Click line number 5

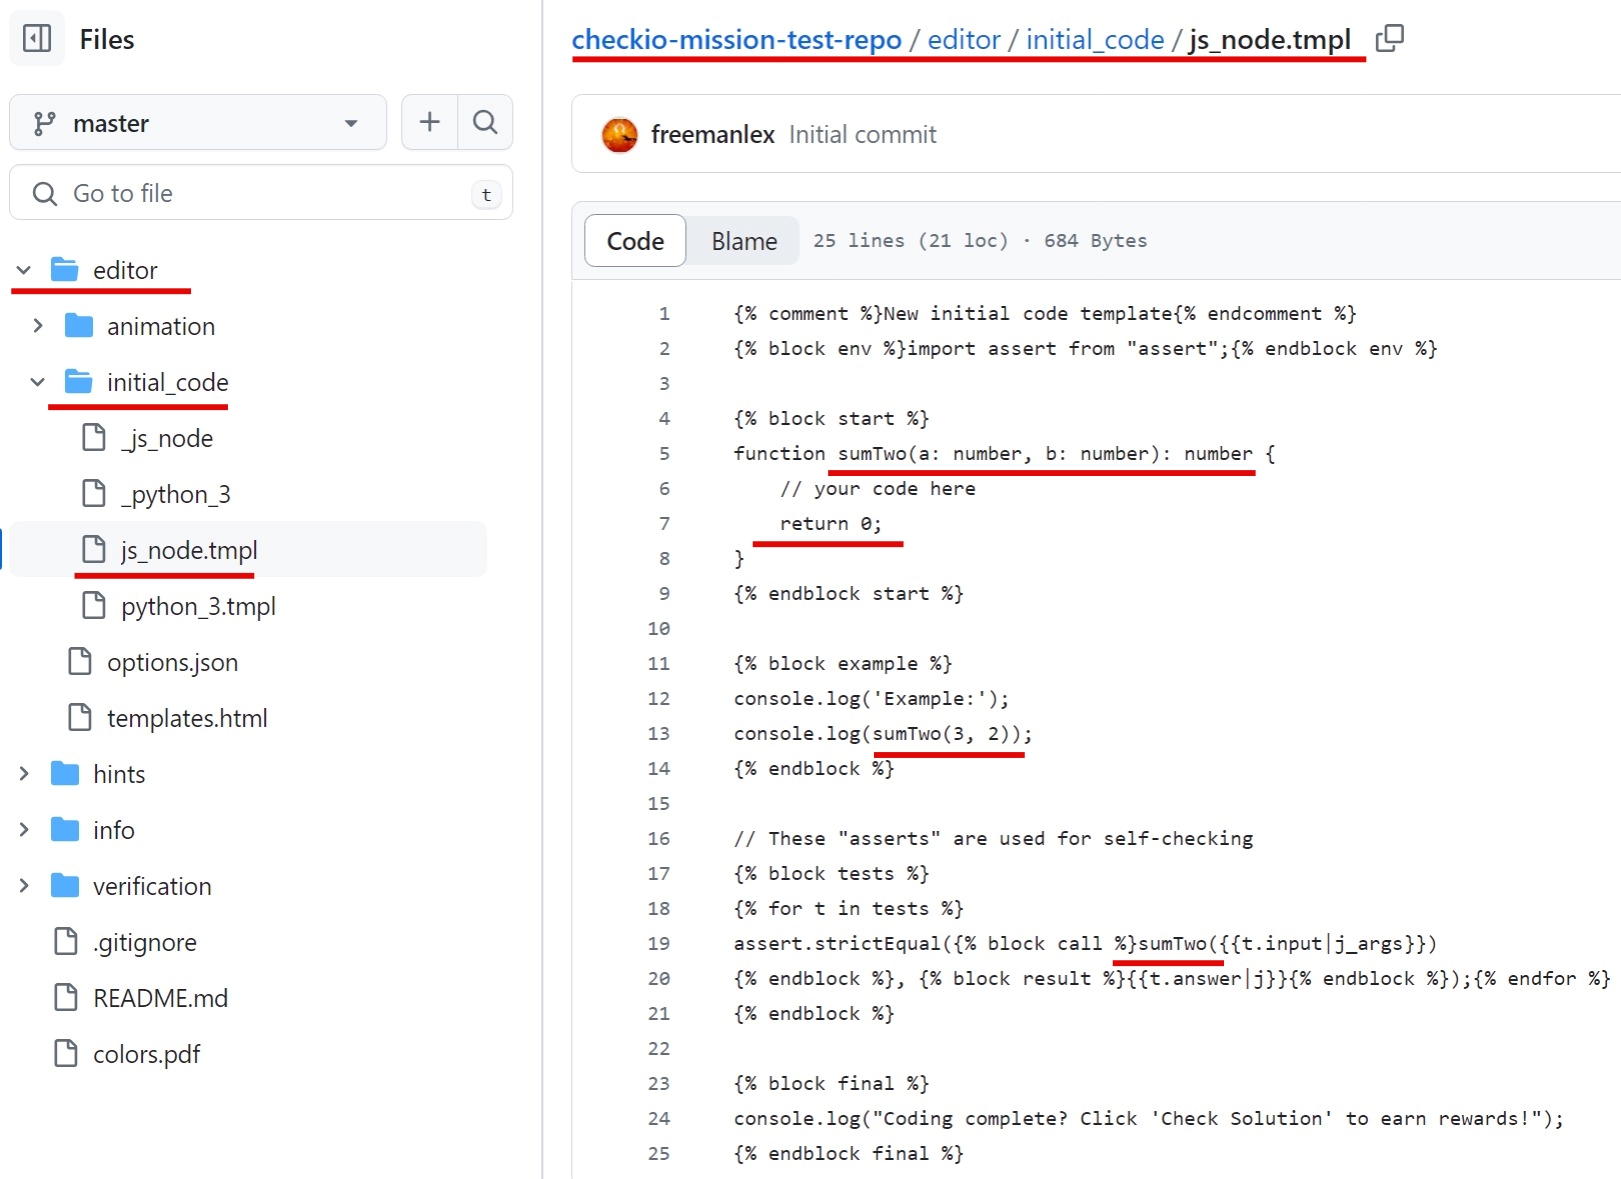click(x=664, y=454)
